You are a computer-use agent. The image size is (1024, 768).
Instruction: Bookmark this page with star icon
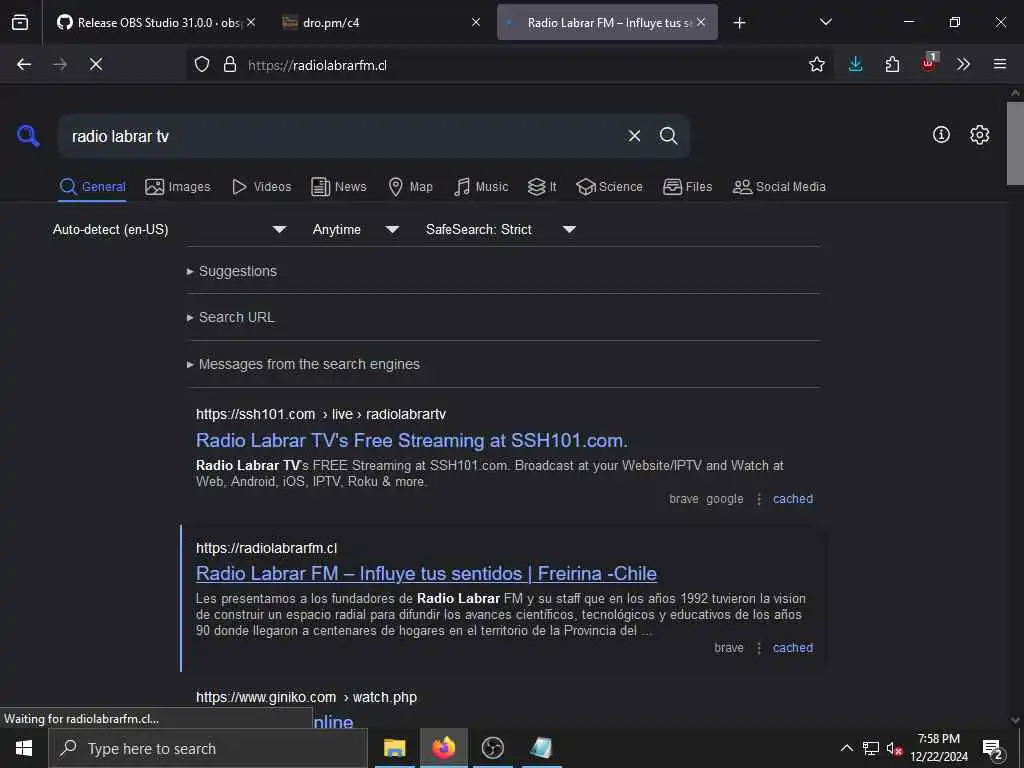click(816, 64)
